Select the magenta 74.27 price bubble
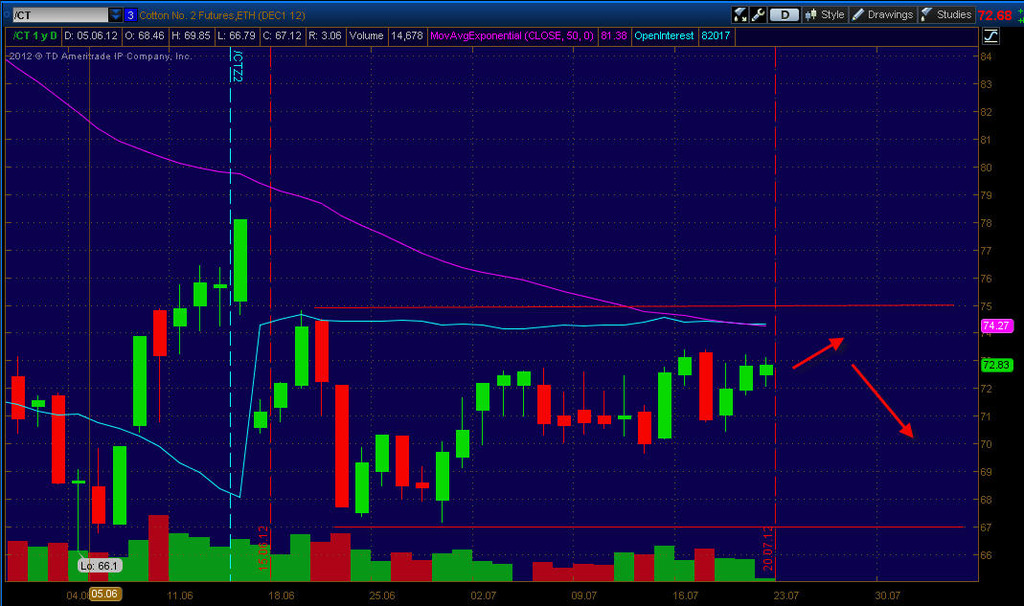The image size is (1024, 606). pyautogui.click(x=997, y=325)
